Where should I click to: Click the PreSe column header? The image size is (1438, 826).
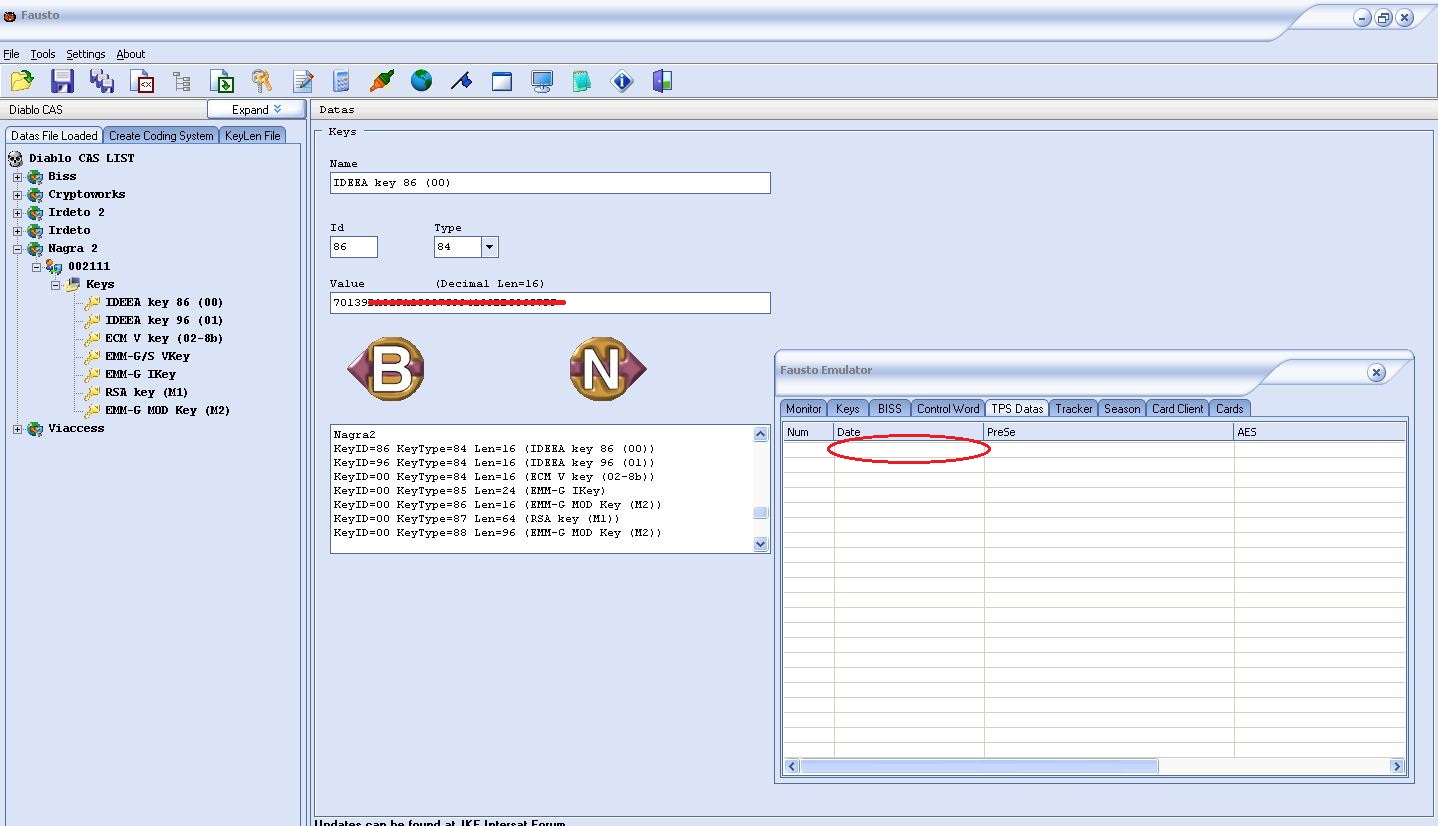pyautogui.click(x=1109, y=432)
